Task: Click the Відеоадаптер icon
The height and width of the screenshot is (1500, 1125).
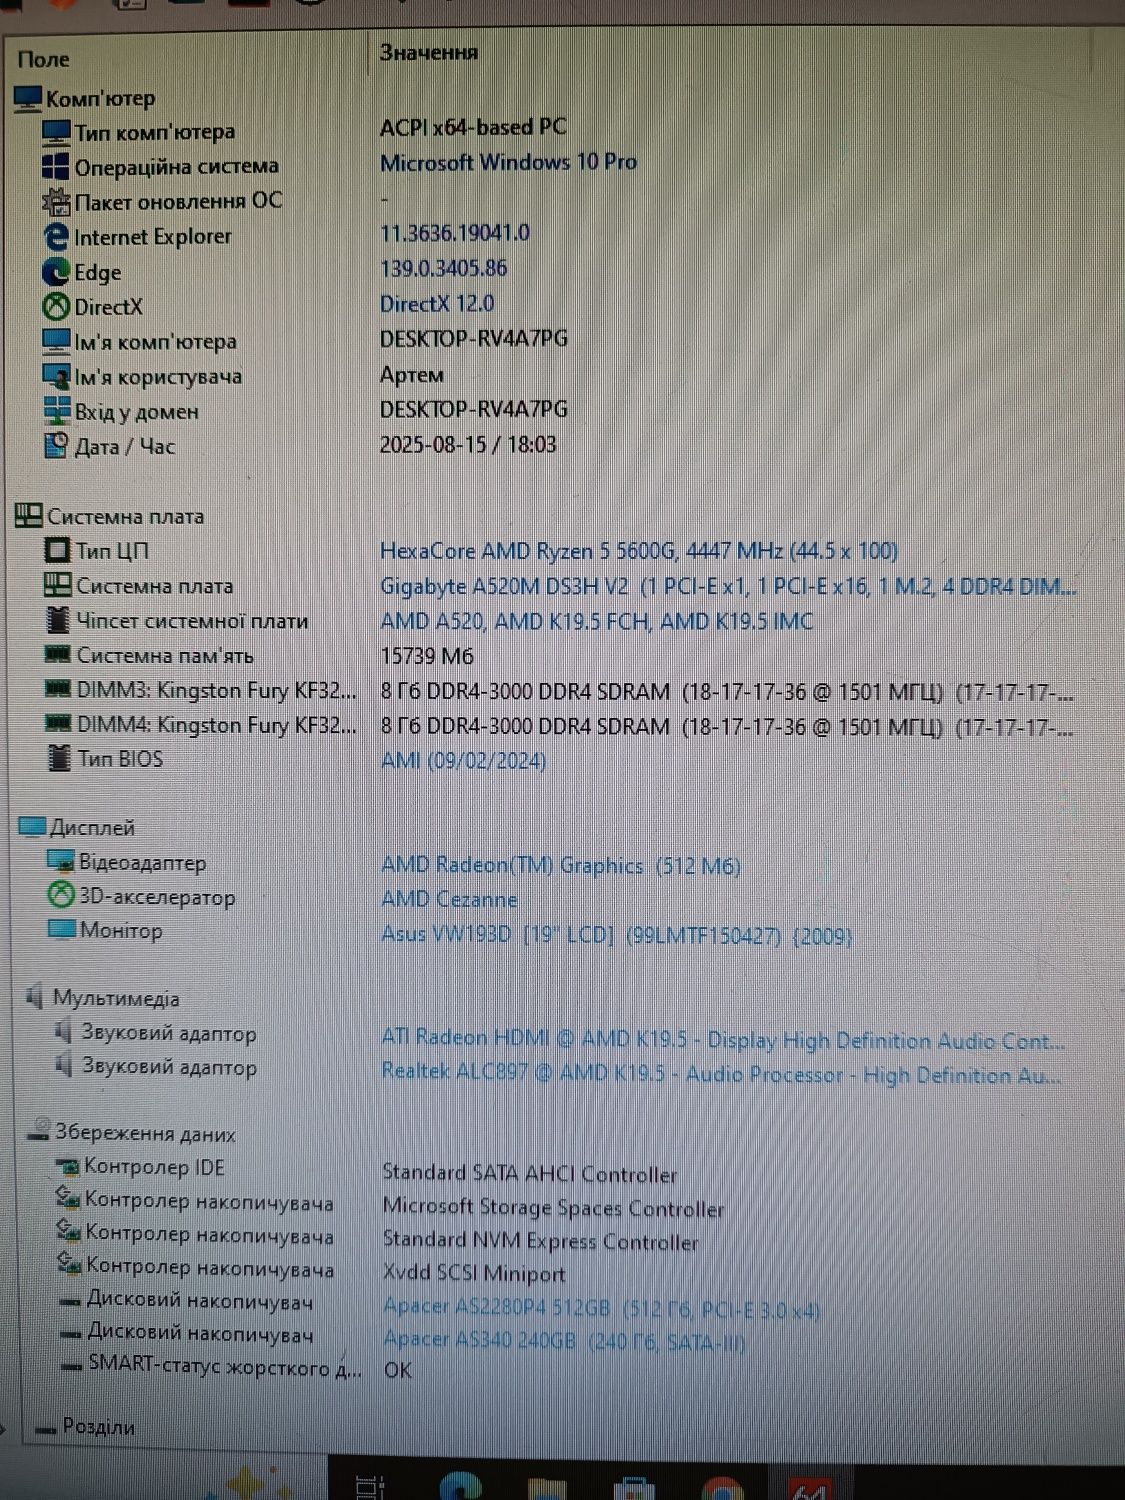Action: tap(62, 862)
